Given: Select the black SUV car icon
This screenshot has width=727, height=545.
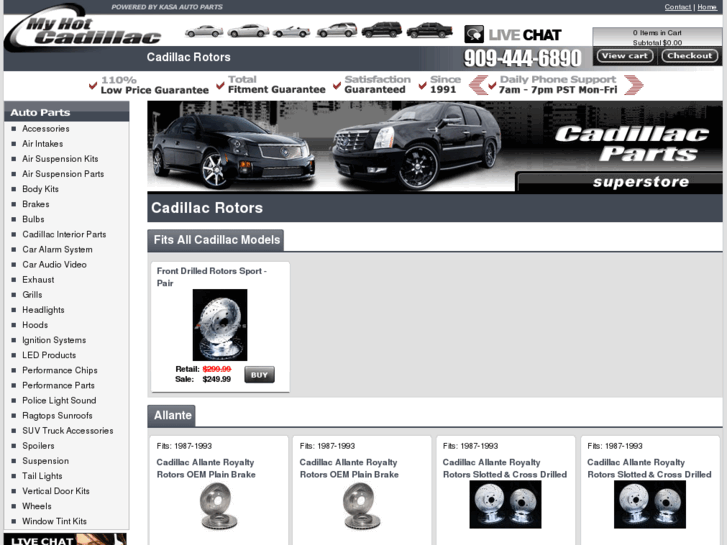Looking at the screenshot, I should [382, 30].
